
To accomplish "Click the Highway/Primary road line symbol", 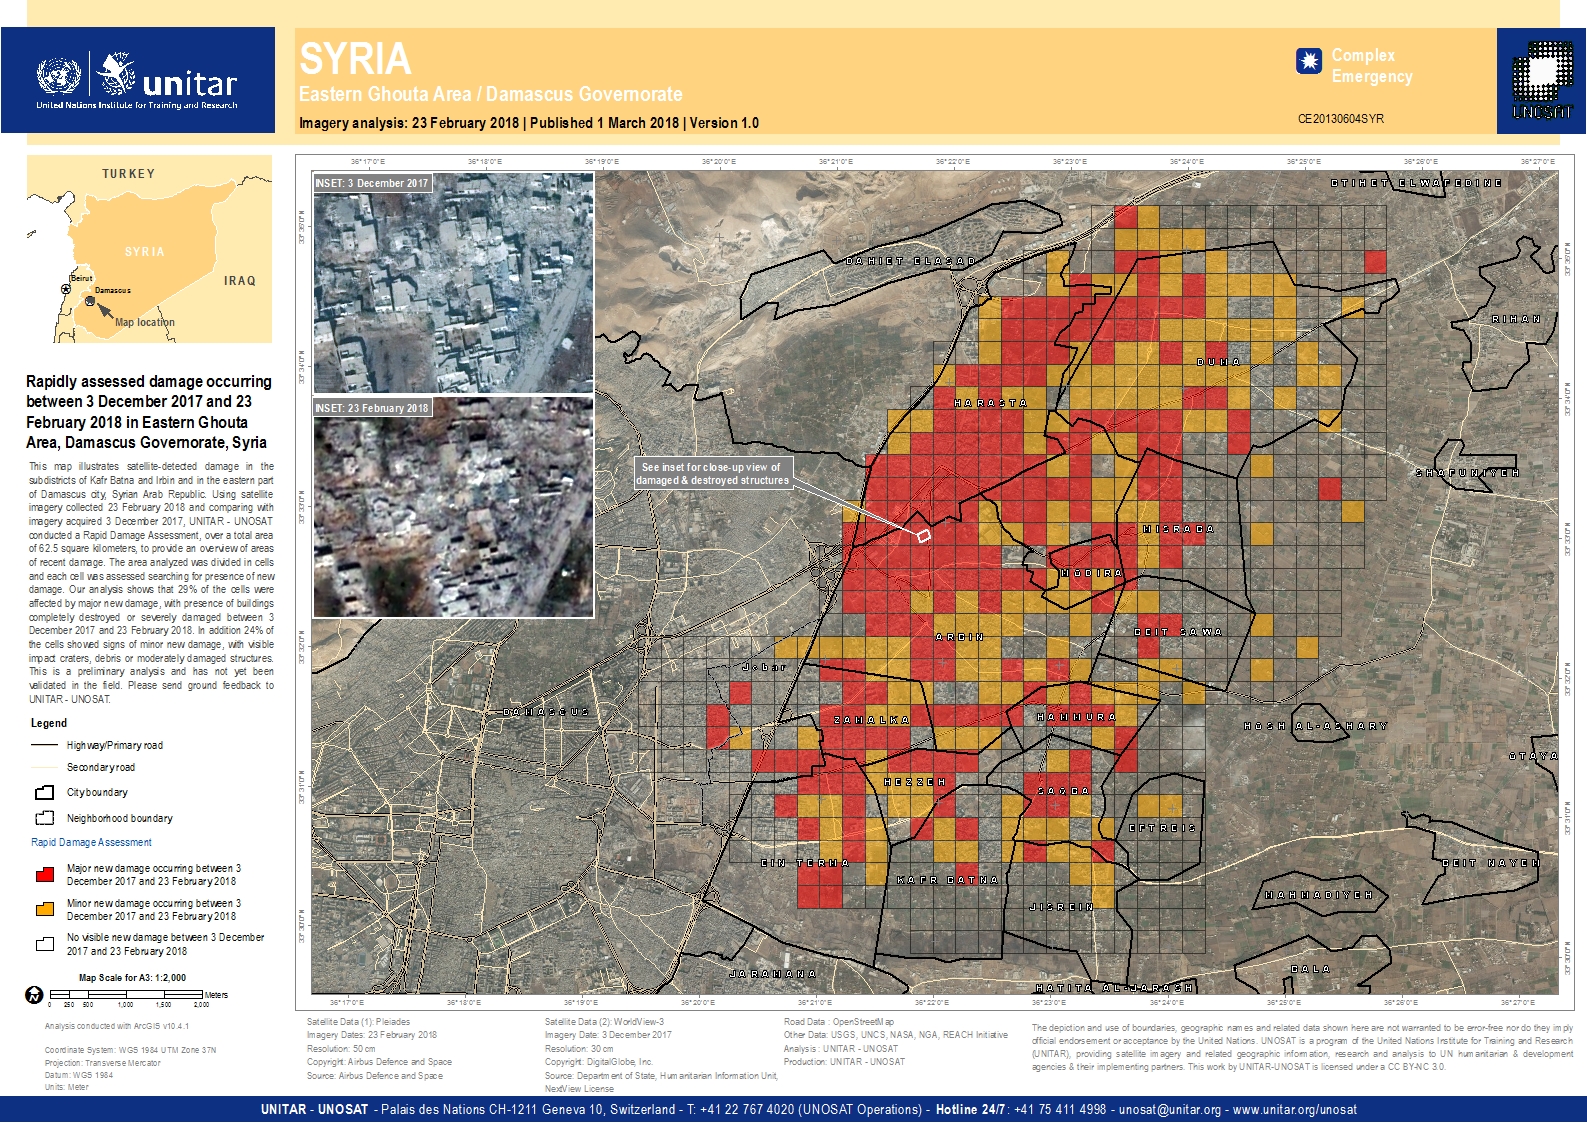I will tap(45, 746).
